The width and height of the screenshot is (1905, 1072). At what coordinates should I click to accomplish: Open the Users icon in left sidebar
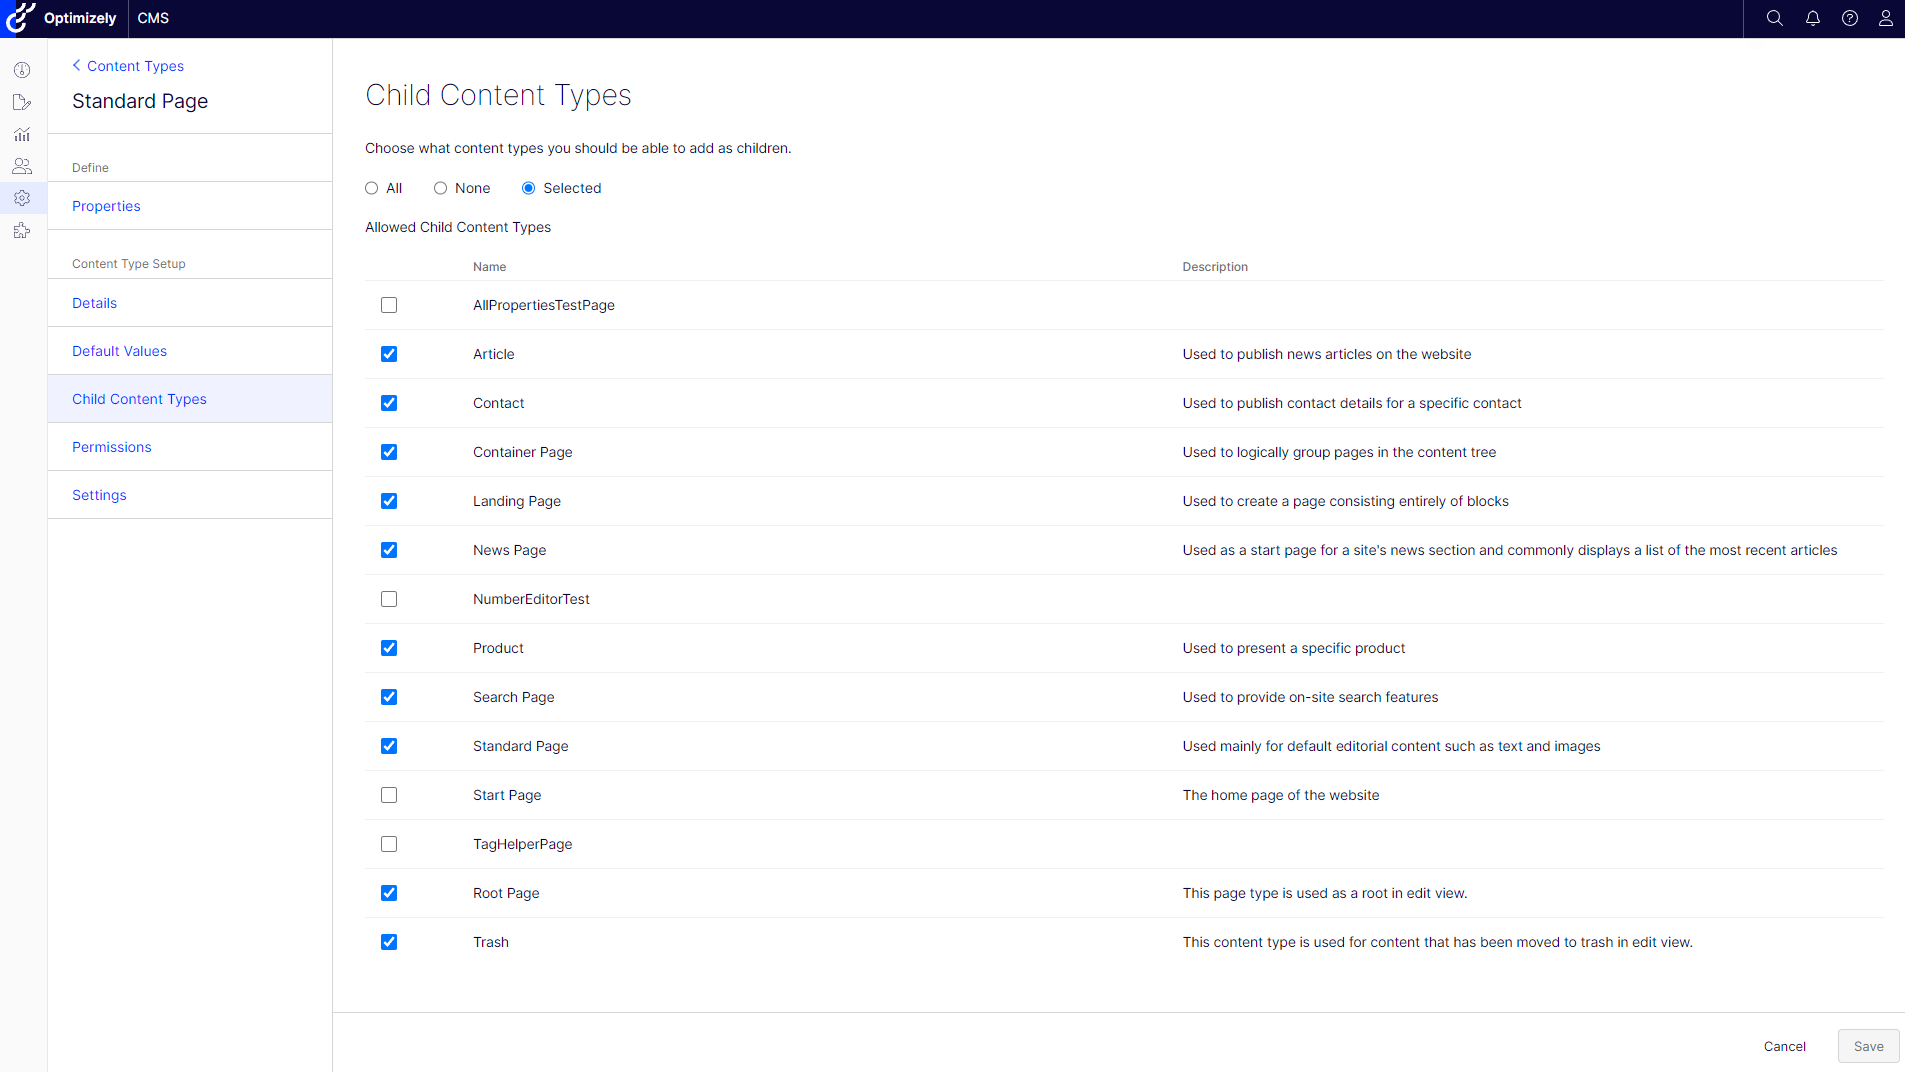click(x=22, y=166)
